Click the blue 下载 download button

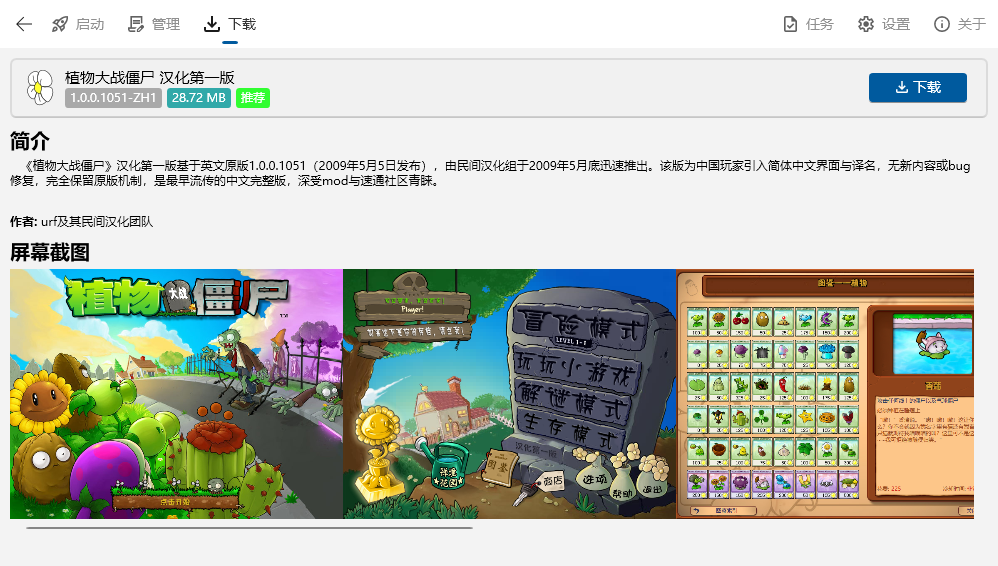918,87
